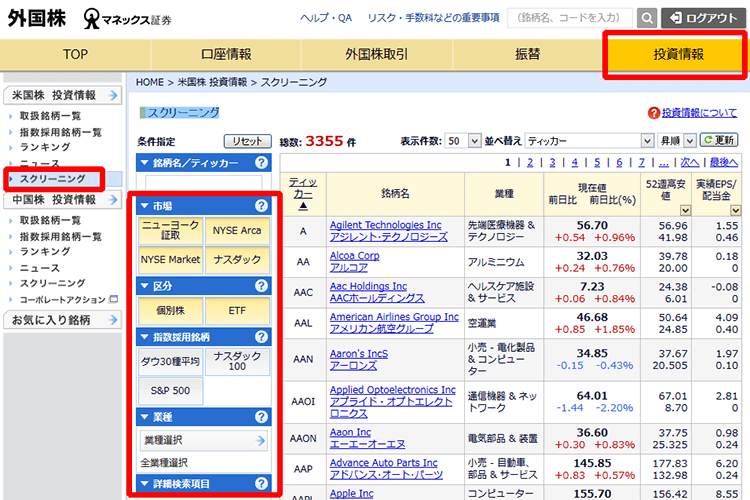Collapse the 市場 section header
Screen dimensions: 750x500
point(204,206)
